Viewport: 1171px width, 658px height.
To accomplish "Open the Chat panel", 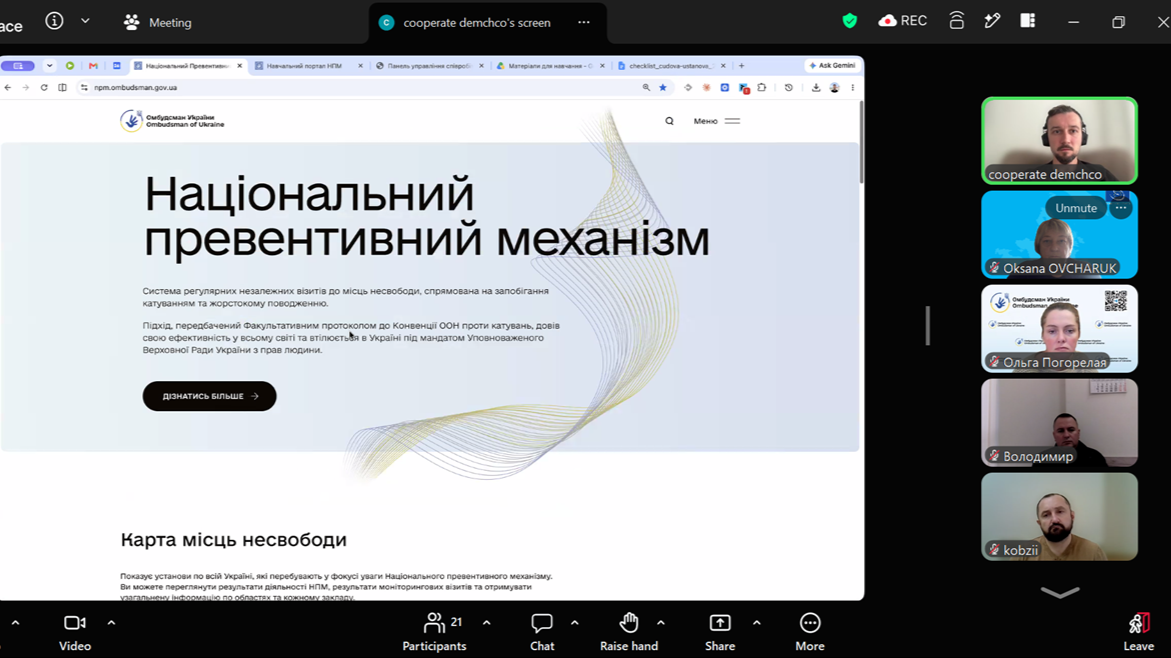I will 542,633.
